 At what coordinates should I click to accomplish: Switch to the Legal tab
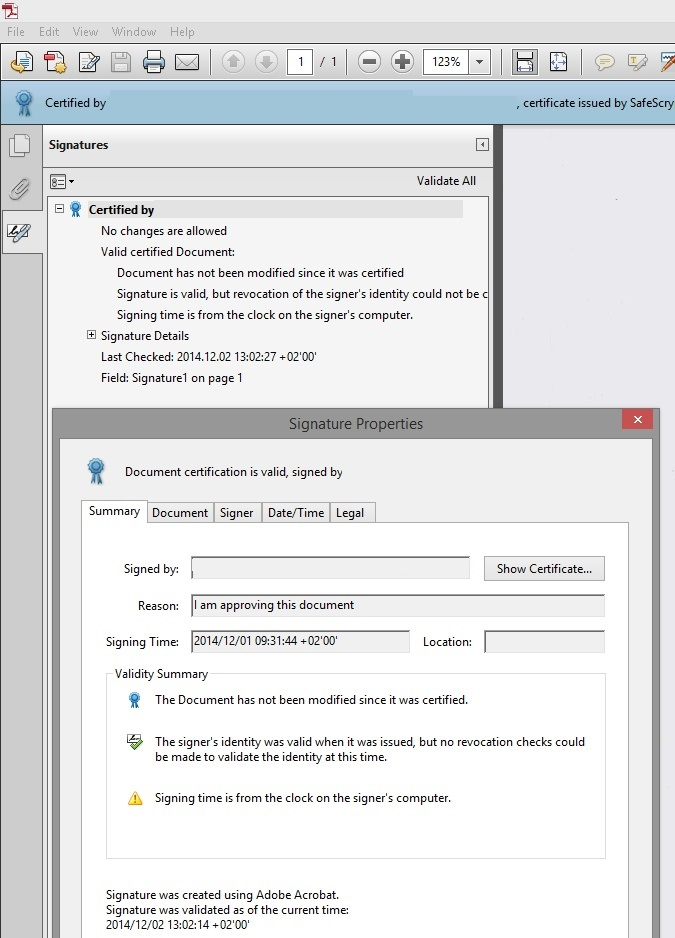pyautogui.click(x=350, y=513)
